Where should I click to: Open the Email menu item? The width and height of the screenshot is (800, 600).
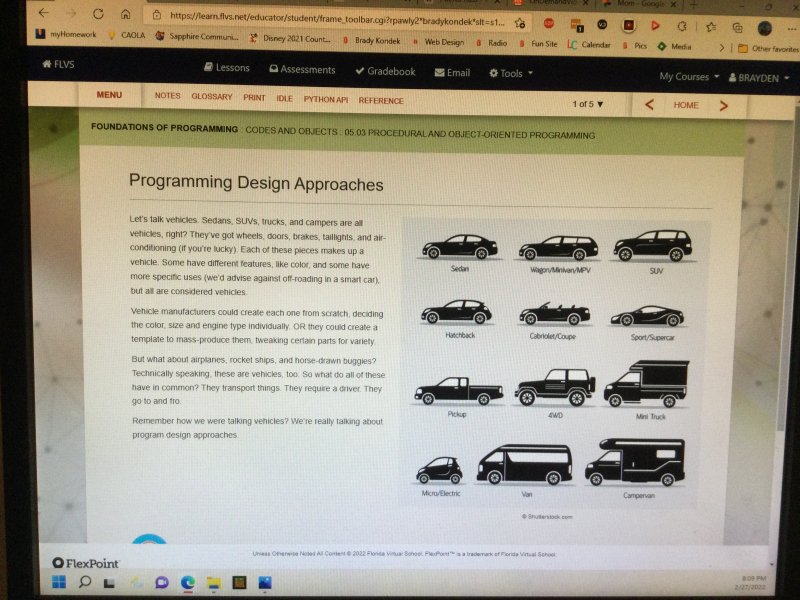click(452, 73)
